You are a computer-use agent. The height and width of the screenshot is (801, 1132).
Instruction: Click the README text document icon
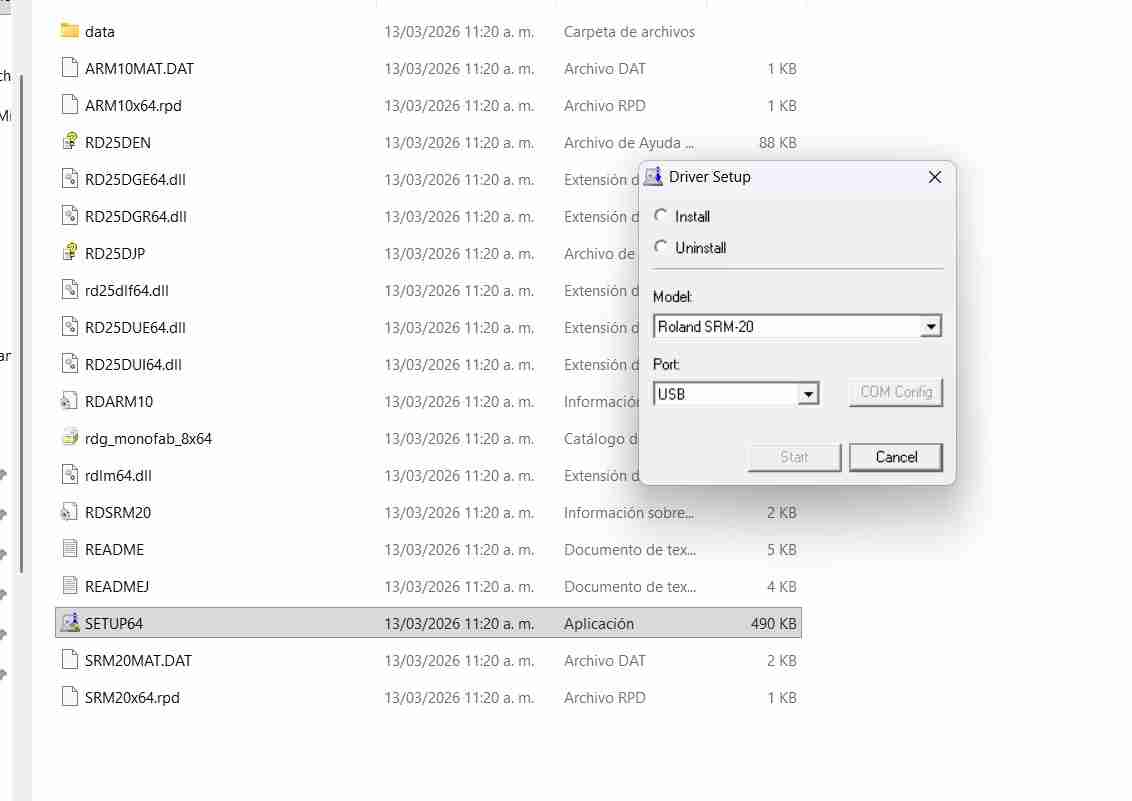(x=69, y=548)
